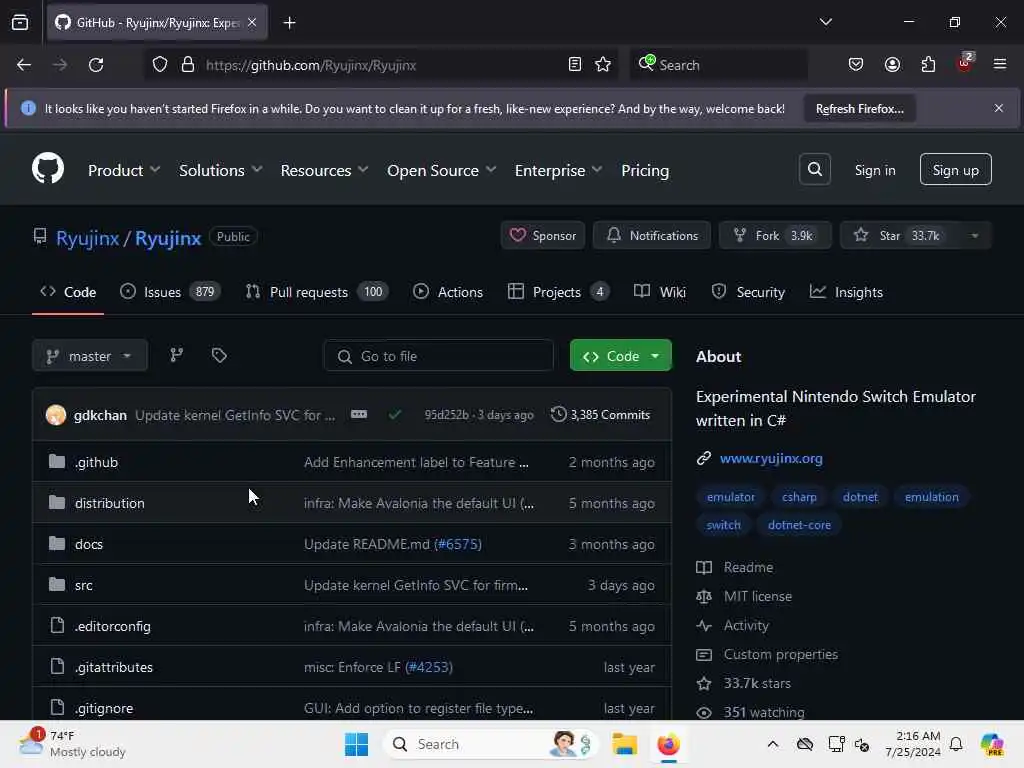Open the list all tabs chevron
1024x768 pixels.
click(x=825, y=22)
